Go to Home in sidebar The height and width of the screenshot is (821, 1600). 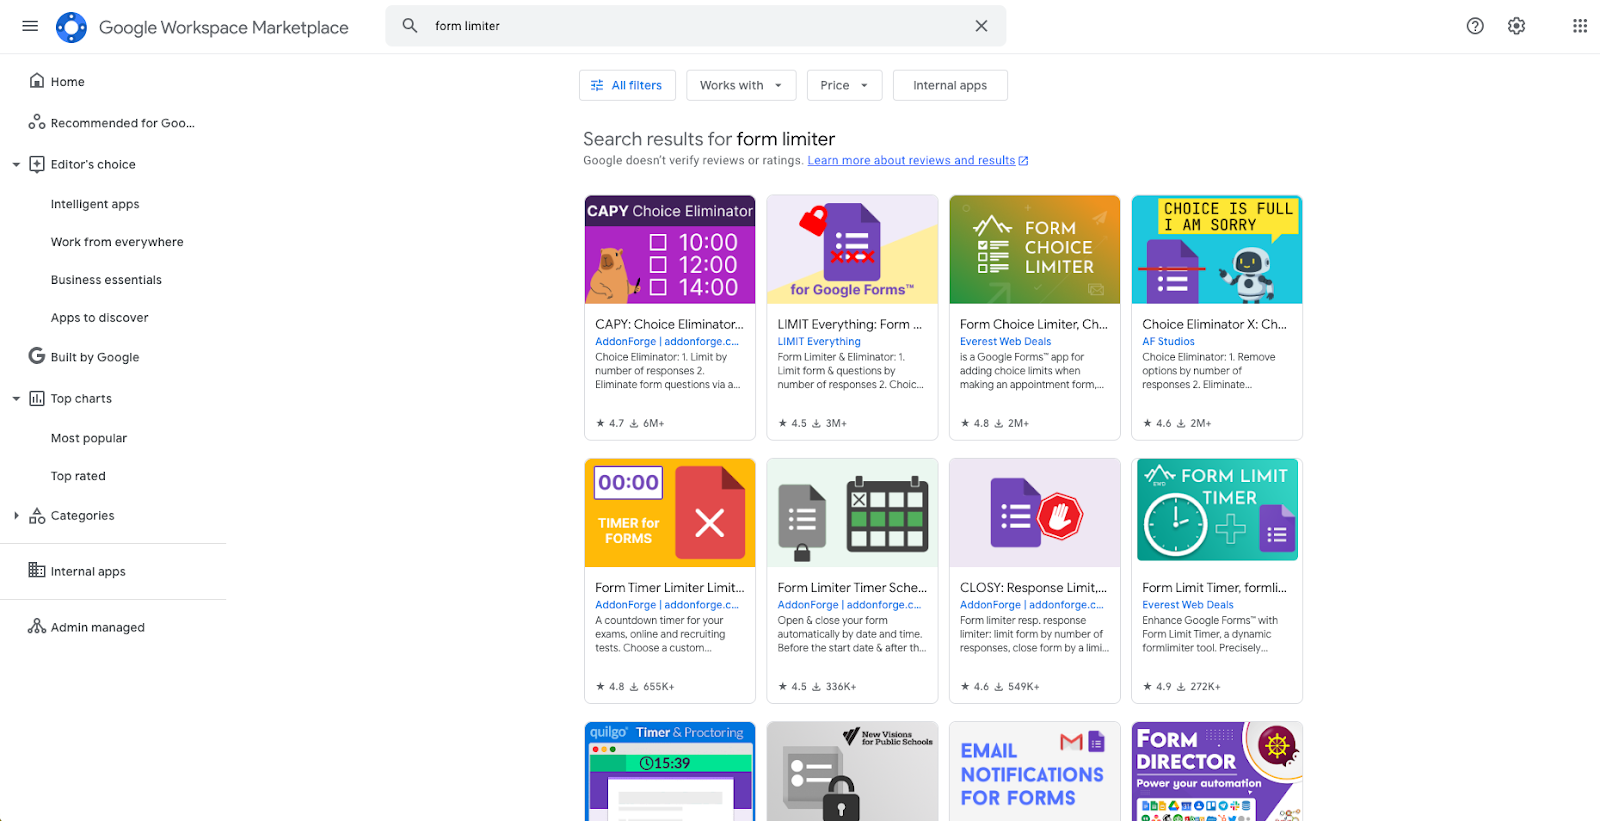pyautogui.click(x=67, y=82)
